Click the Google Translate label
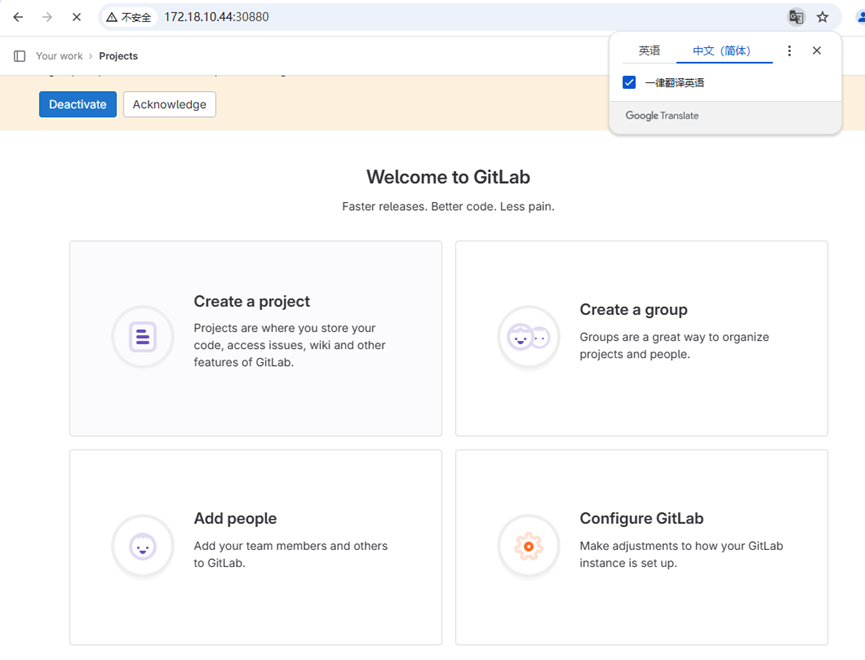This screenshot has width=865, height=660. point(662,116)
